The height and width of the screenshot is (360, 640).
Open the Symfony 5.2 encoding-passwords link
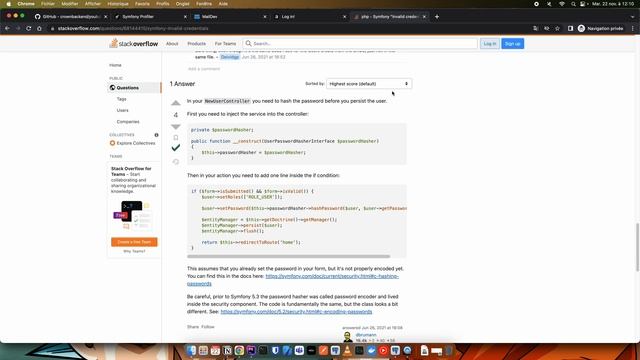pyautogui.click(x=296, y=312)
